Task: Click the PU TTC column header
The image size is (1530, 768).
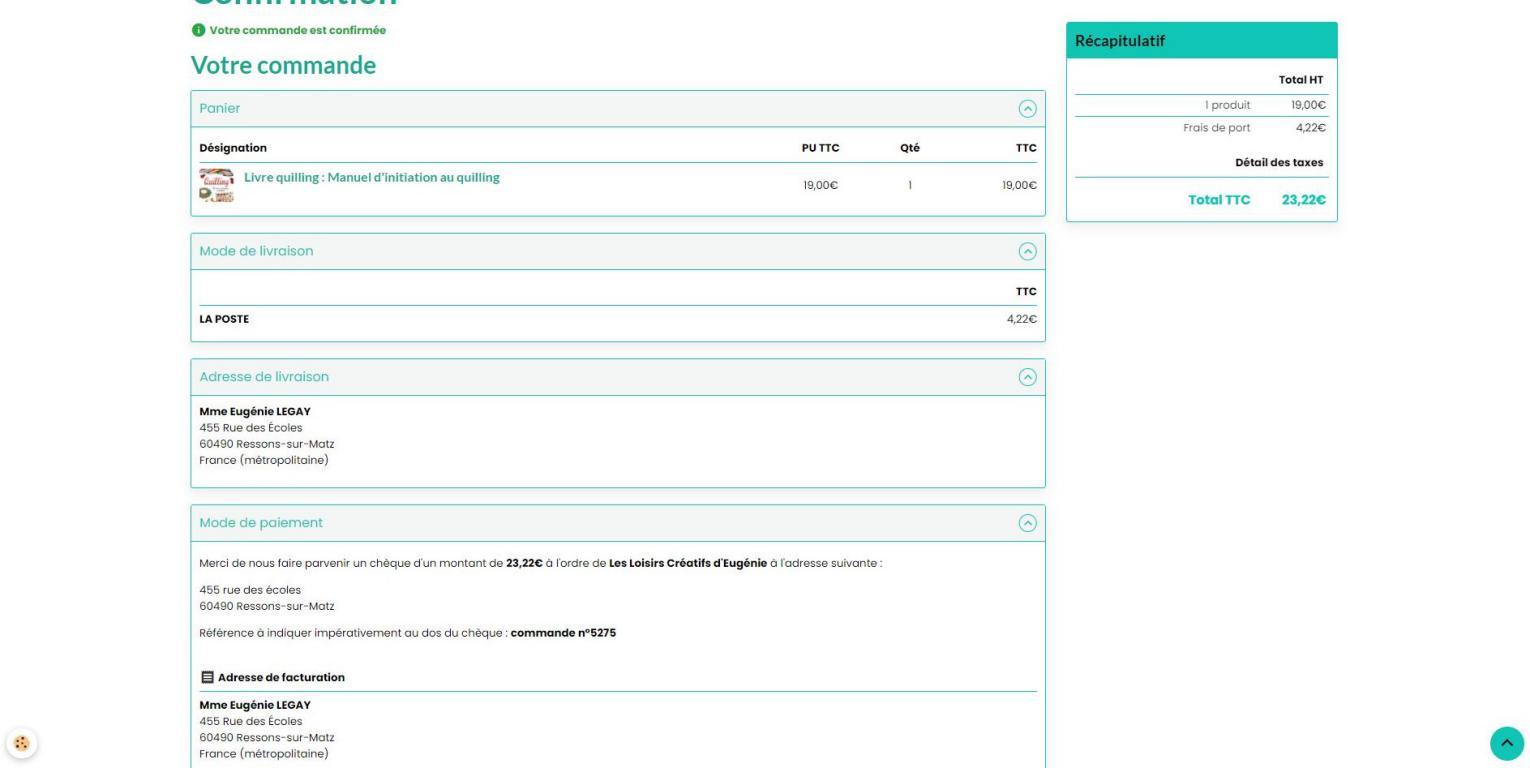Action: click(821, 148)
